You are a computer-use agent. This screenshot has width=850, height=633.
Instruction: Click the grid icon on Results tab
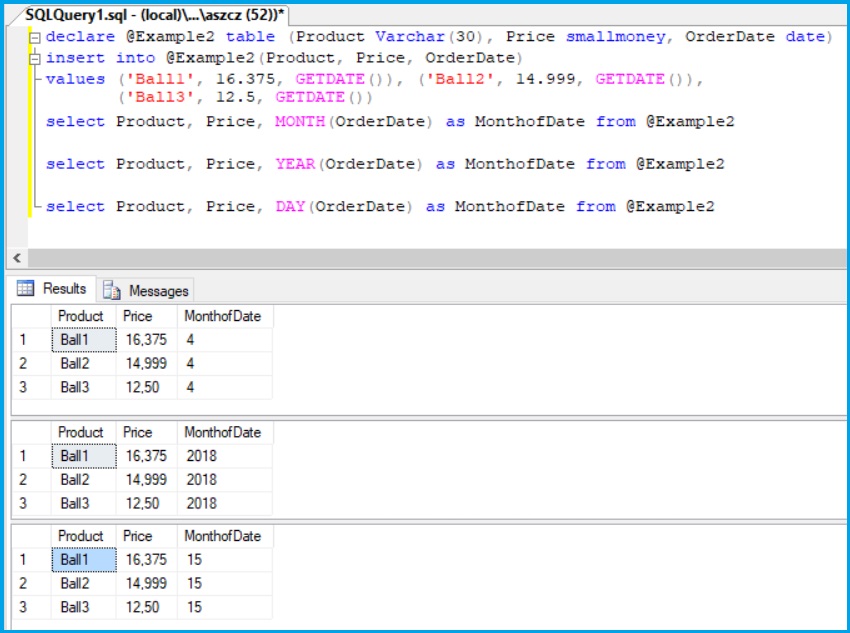pyautogui.click(x=26, y=289)
